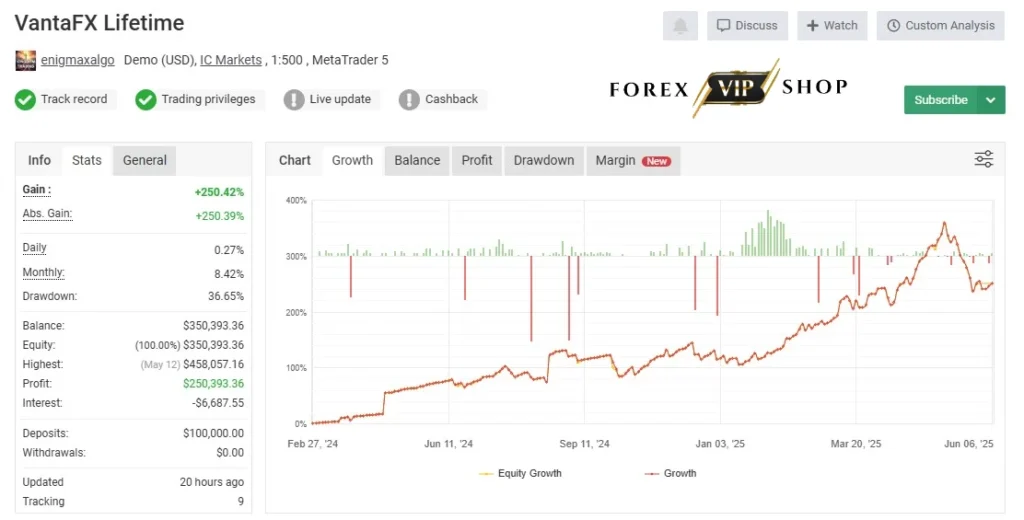Click the bell notification icon
This screenshot has width=1024, height=520.
click(x=680, y=25)
